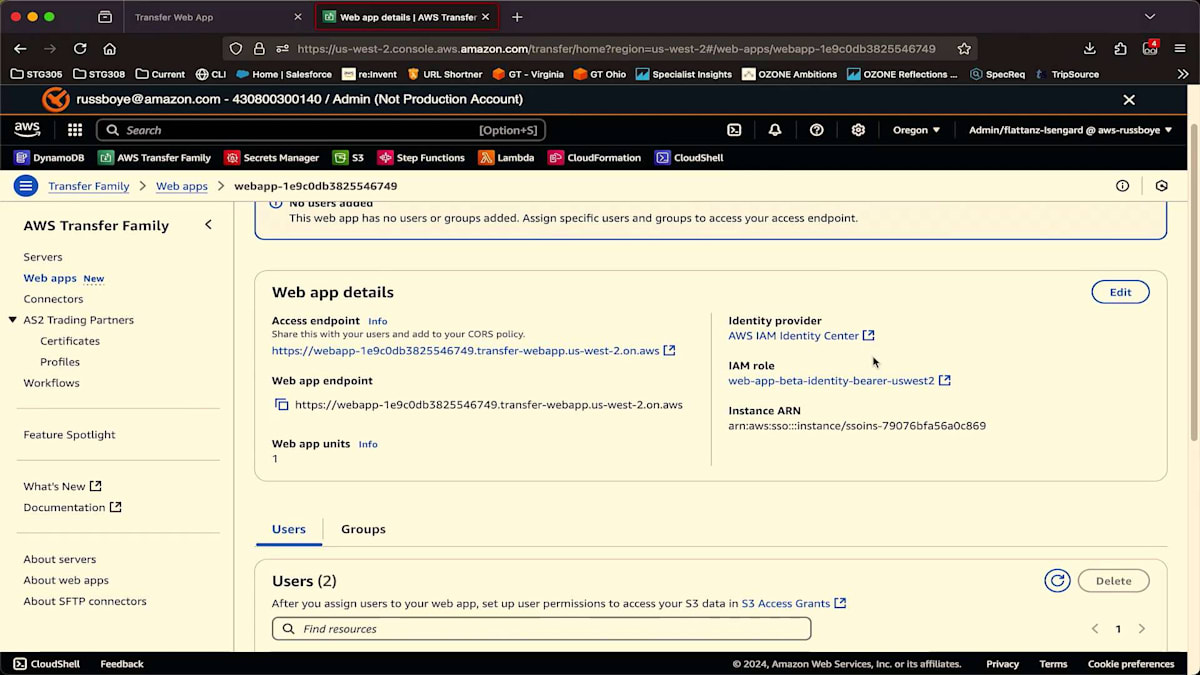
Task: Select Servers in the sidebar
Action: pyautogui.click(x=43, y=257)
